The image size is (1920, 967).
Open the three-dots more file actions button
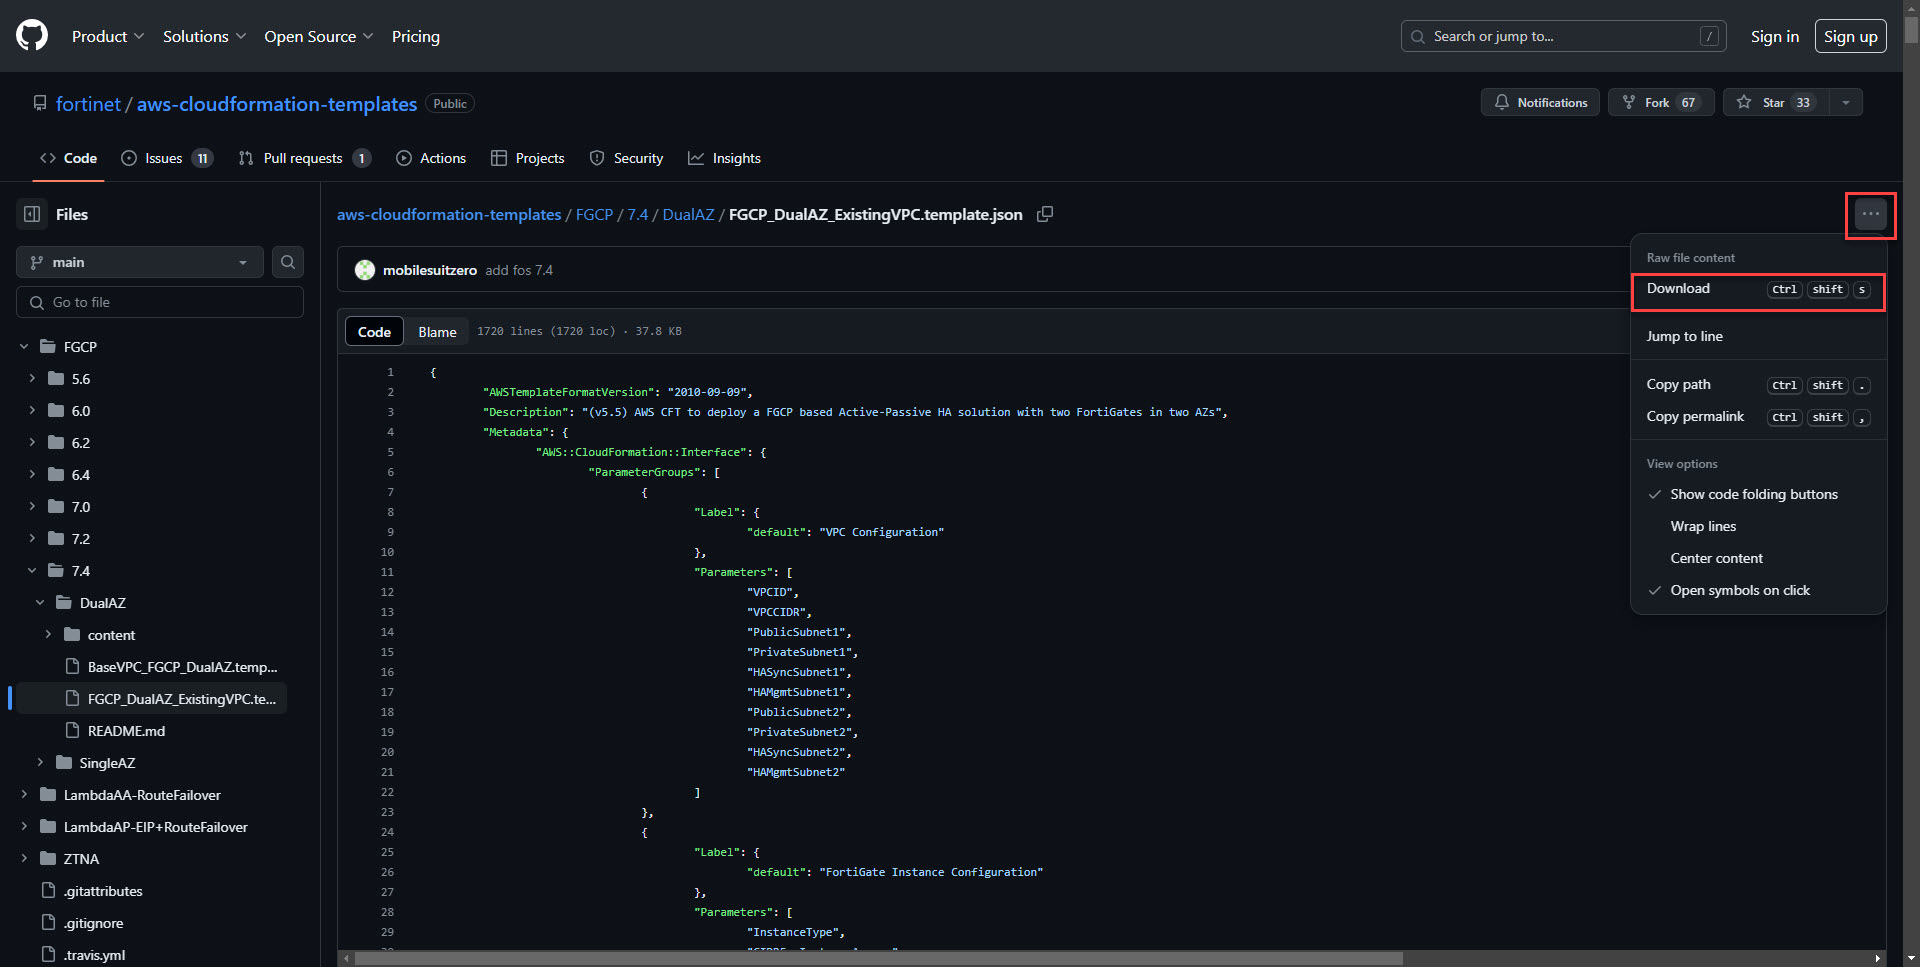[x=1870, y=214]
